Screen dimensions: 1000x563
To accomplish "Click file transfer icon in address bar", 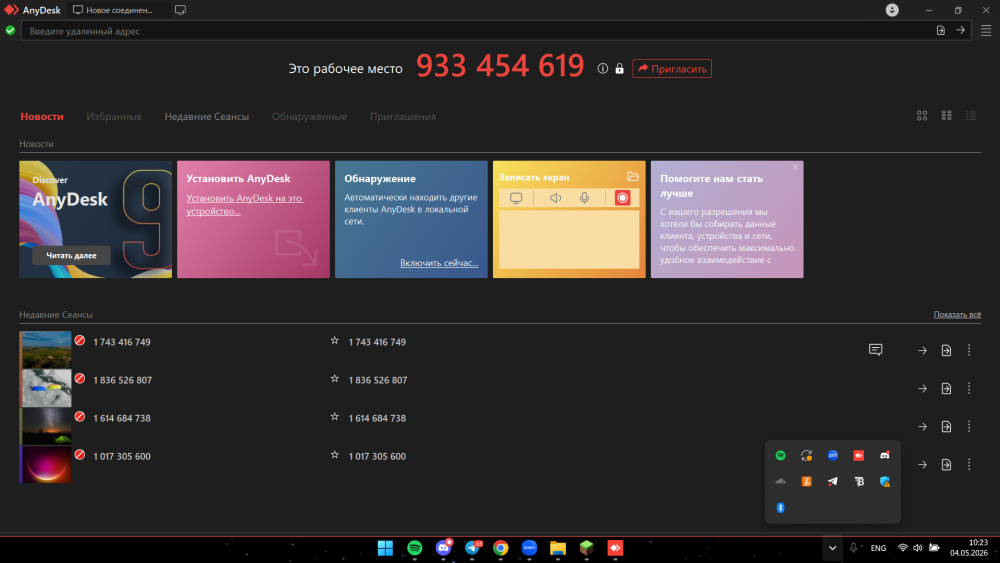I will (941, 31).
